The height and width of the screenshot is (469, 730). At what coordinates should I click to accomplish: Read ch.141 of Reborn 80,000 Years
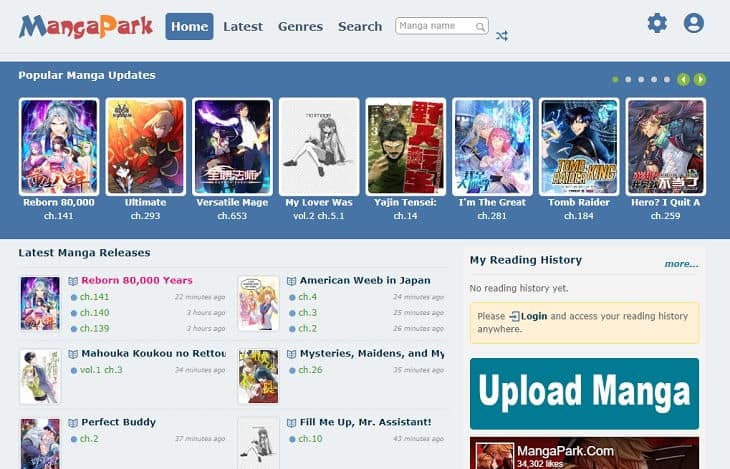[95, 297]
